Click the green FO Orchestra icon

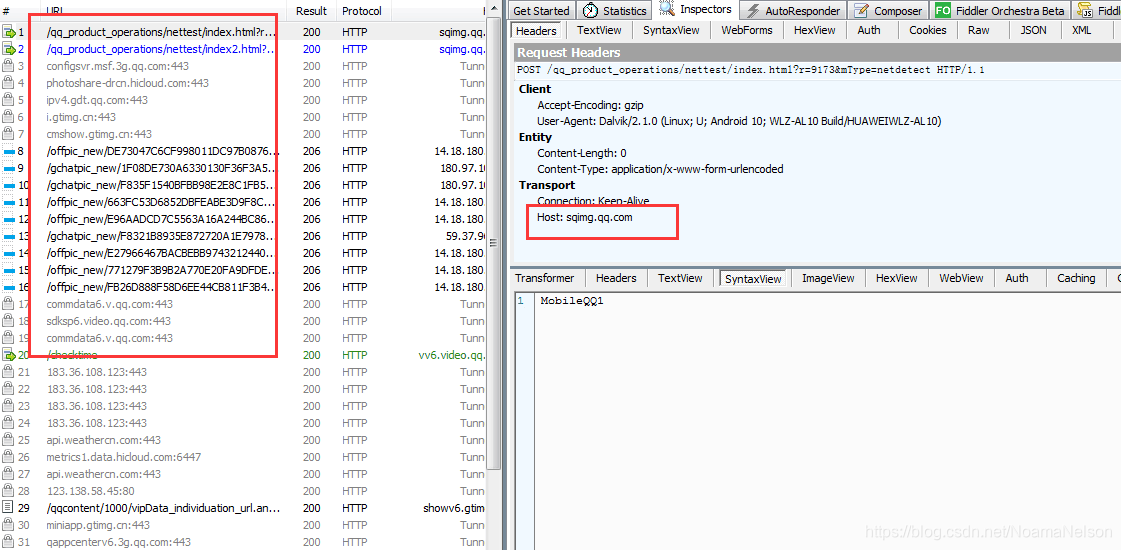[944, 11]
